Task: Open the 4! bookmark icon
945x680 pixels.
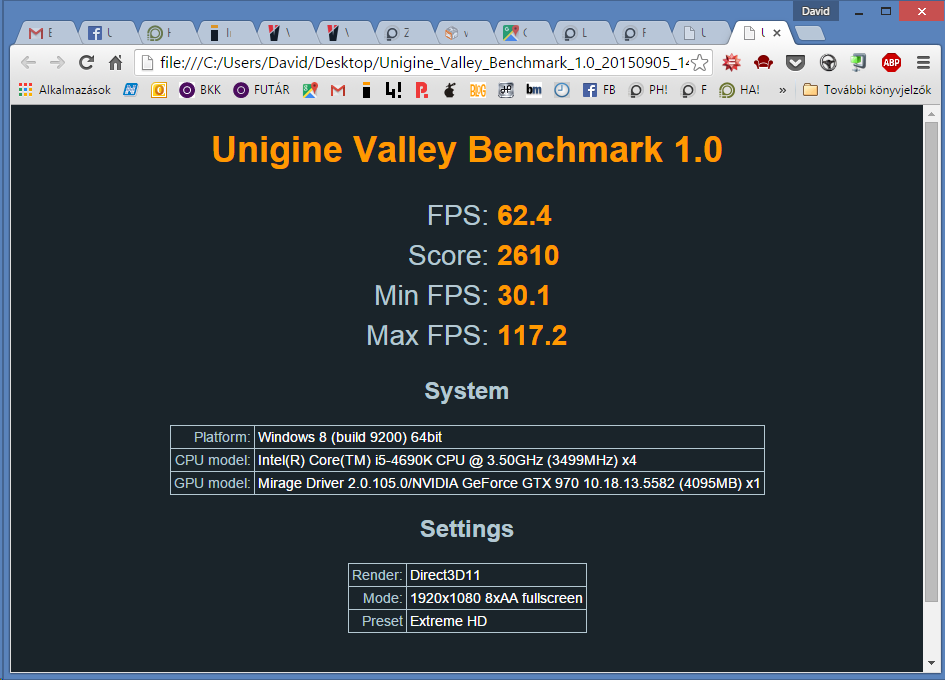Action: [x=393, y=90]
